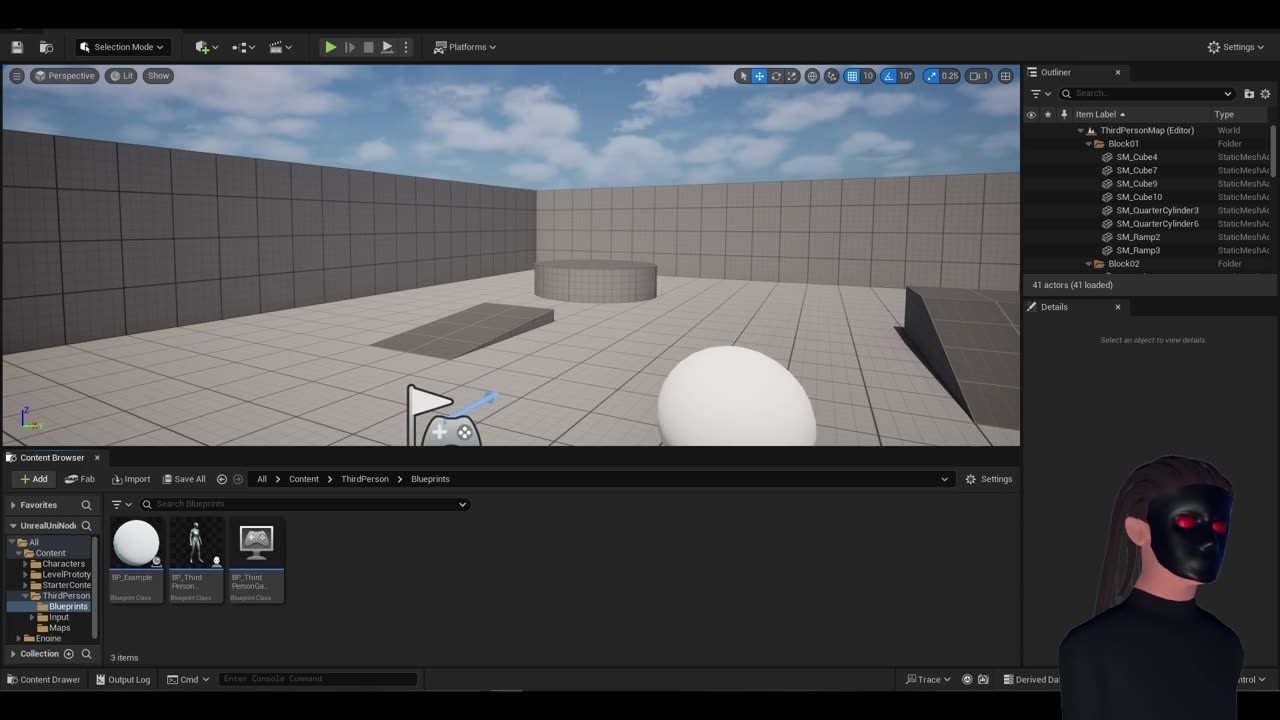Open viewport layout options icon
The width and height of the screenshot is (1280, 720).
[x=1005, y=76]
